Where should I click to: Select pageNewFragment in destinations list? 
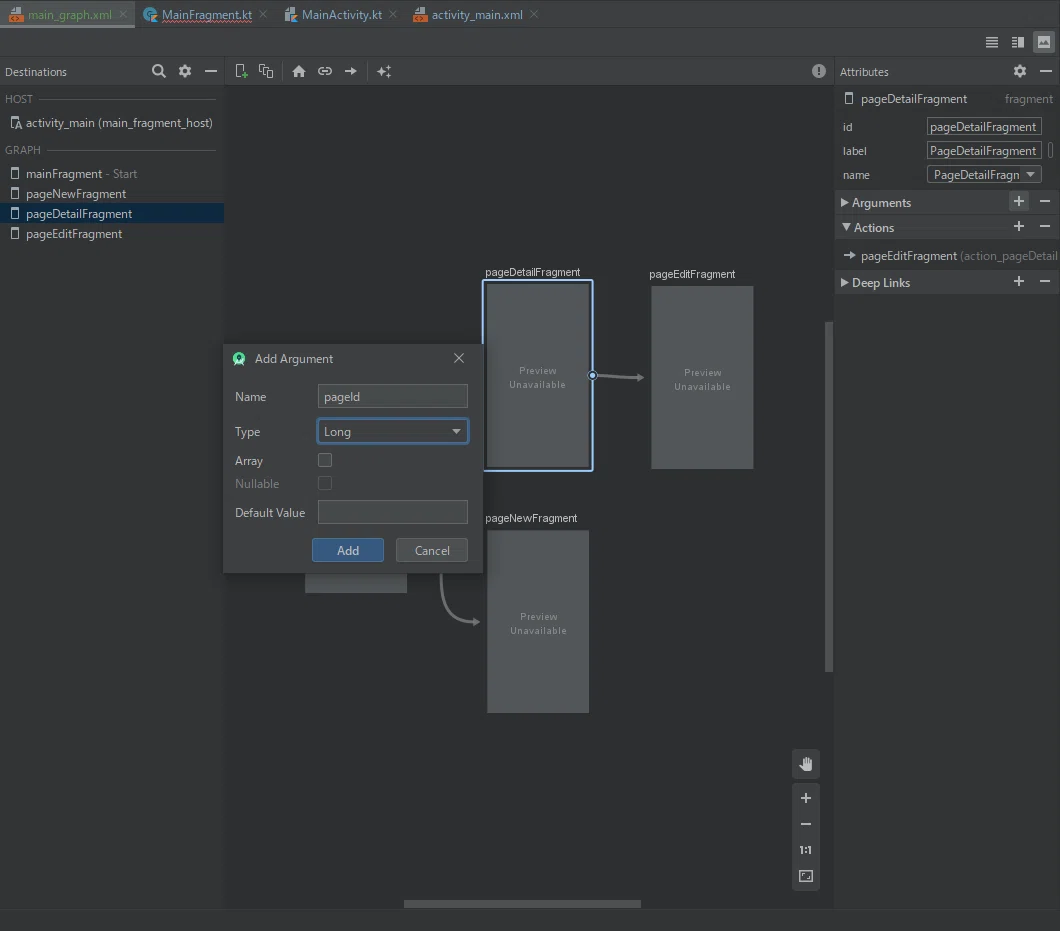pyautogui.click(x=112, y=194)
